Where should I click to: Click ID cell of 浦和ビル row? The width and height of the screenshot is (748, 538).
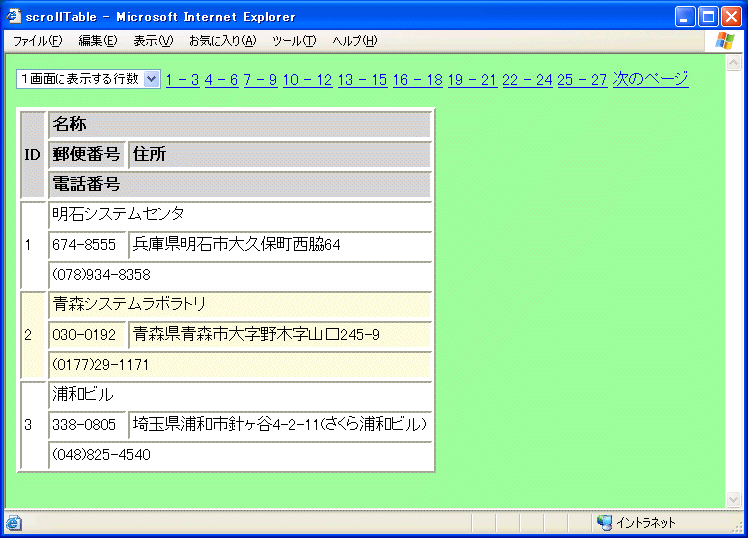[32, 424]
